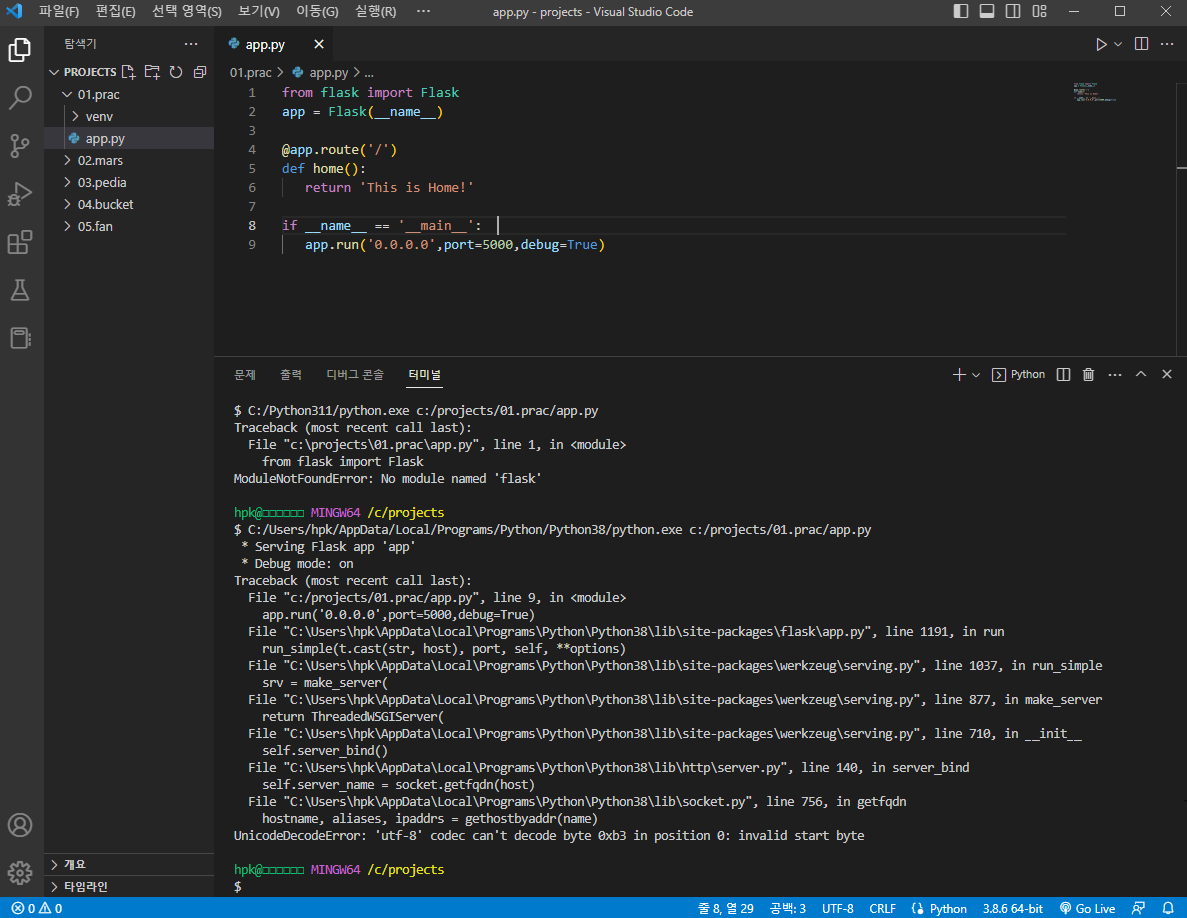Run the Python file with play button

click(1101, 45)
